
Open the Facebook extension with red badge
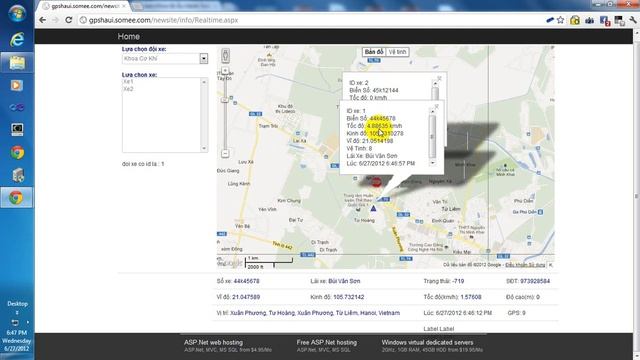click(604, 20)
